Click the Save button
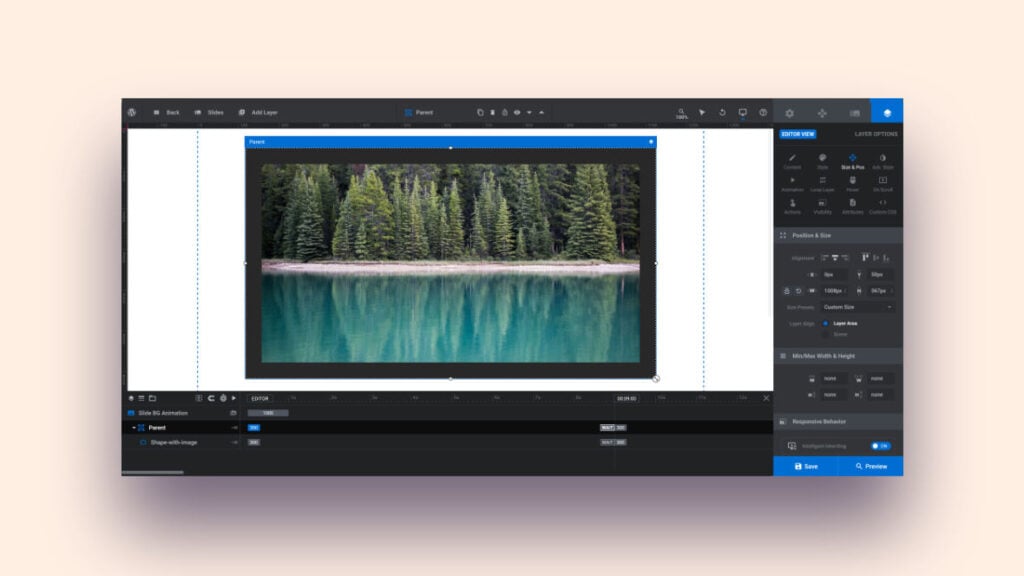This screenshot has width=1024, height=576. pyautogui.click(x=806, y=466)
